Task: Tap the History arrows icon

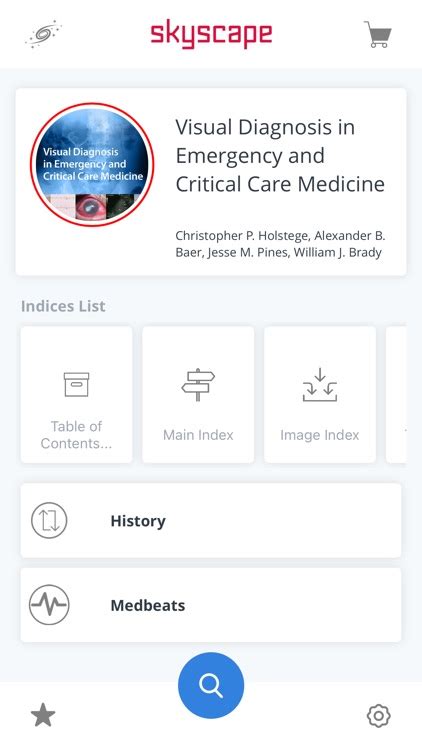Action: tap(49, 520)
